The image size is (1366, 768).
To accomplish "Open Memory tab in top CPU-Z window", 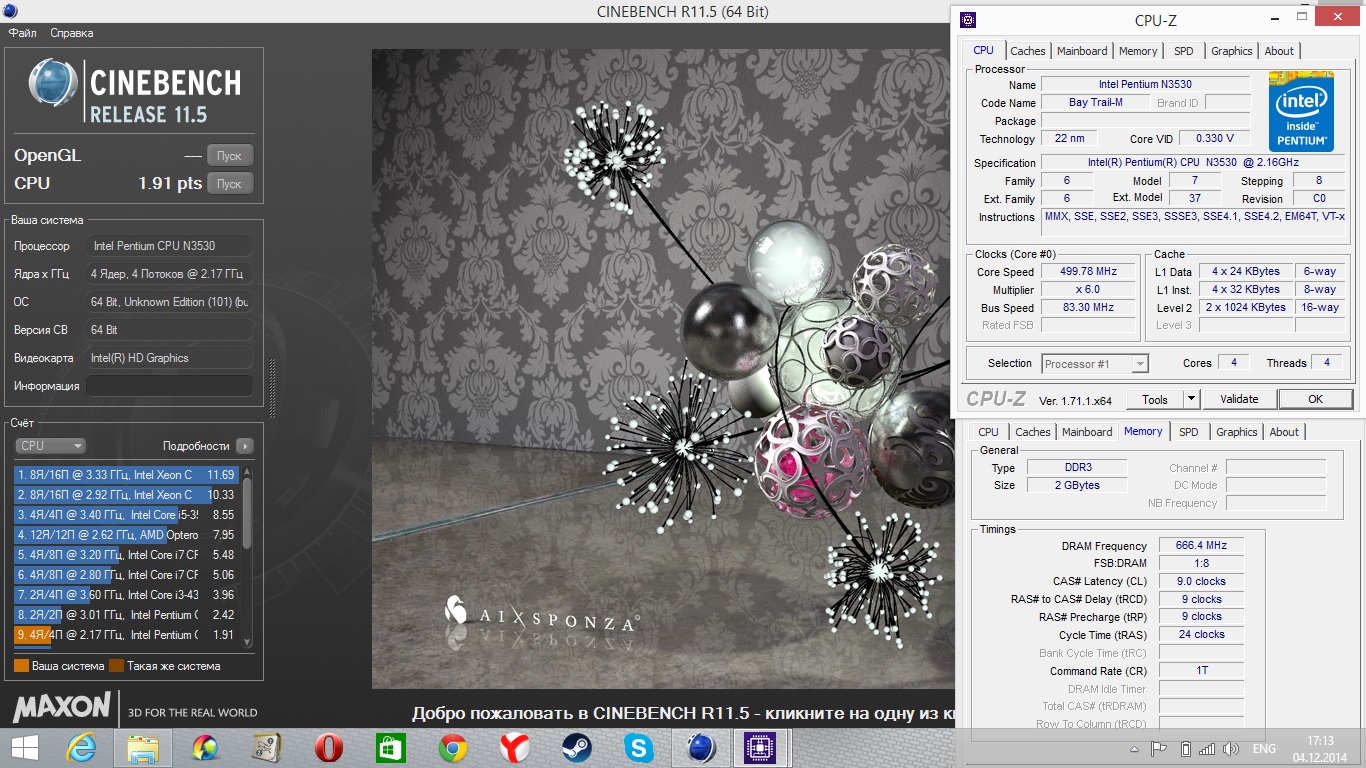I will (1138, 51).
